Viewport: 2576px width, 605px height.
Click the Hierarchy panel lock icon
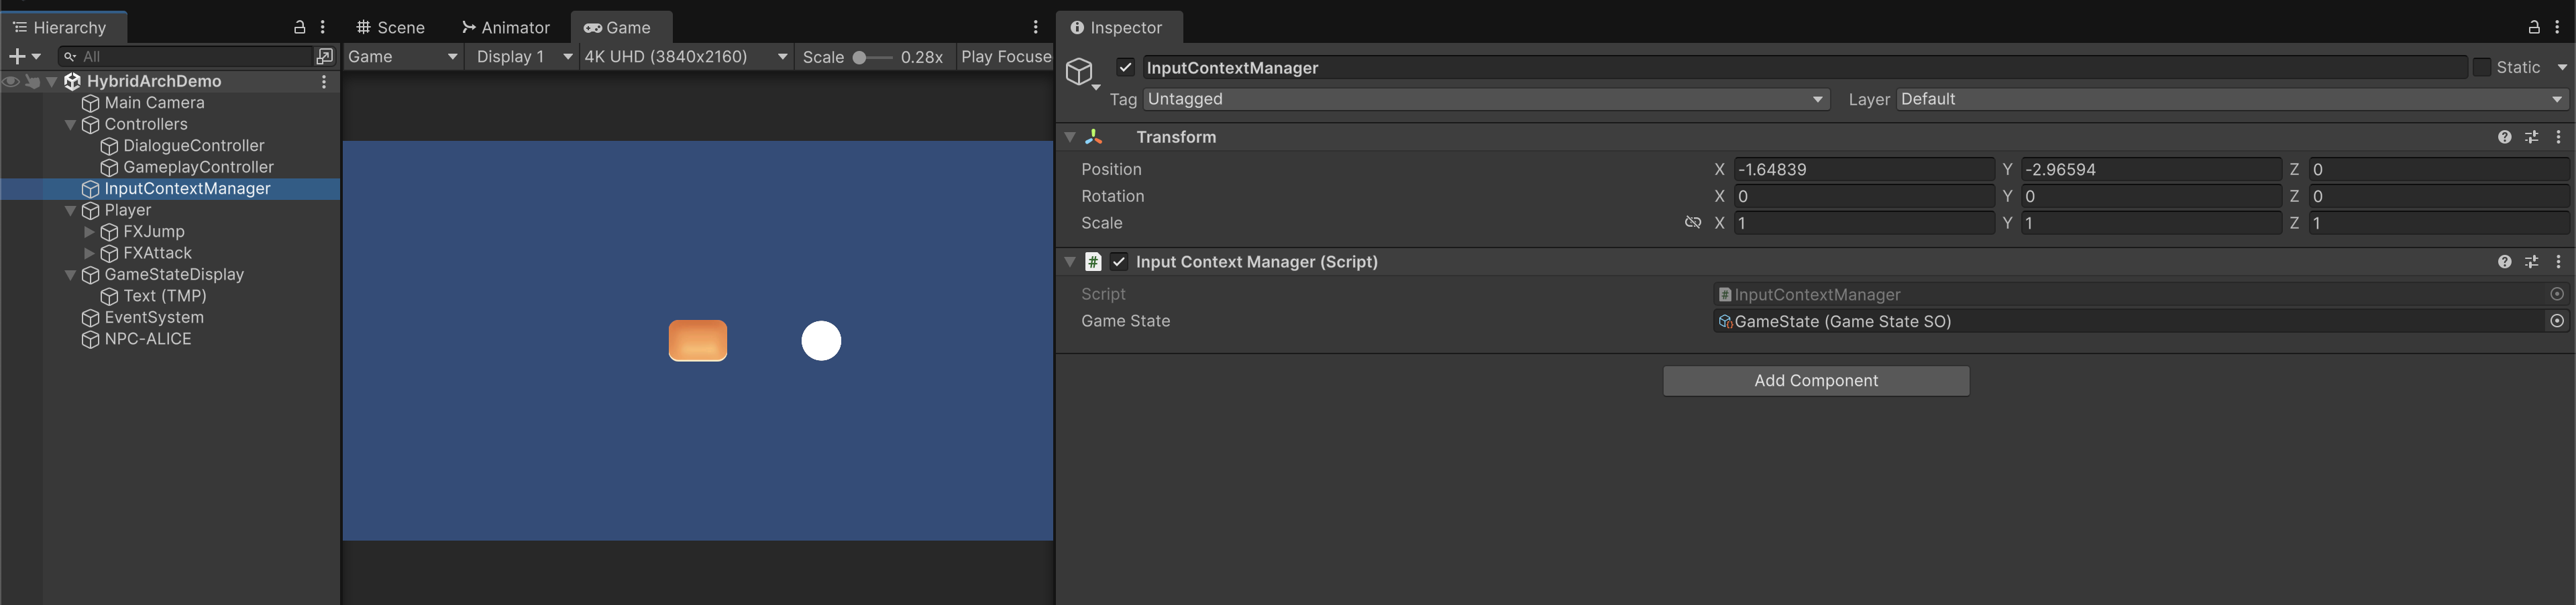point(299,27)
